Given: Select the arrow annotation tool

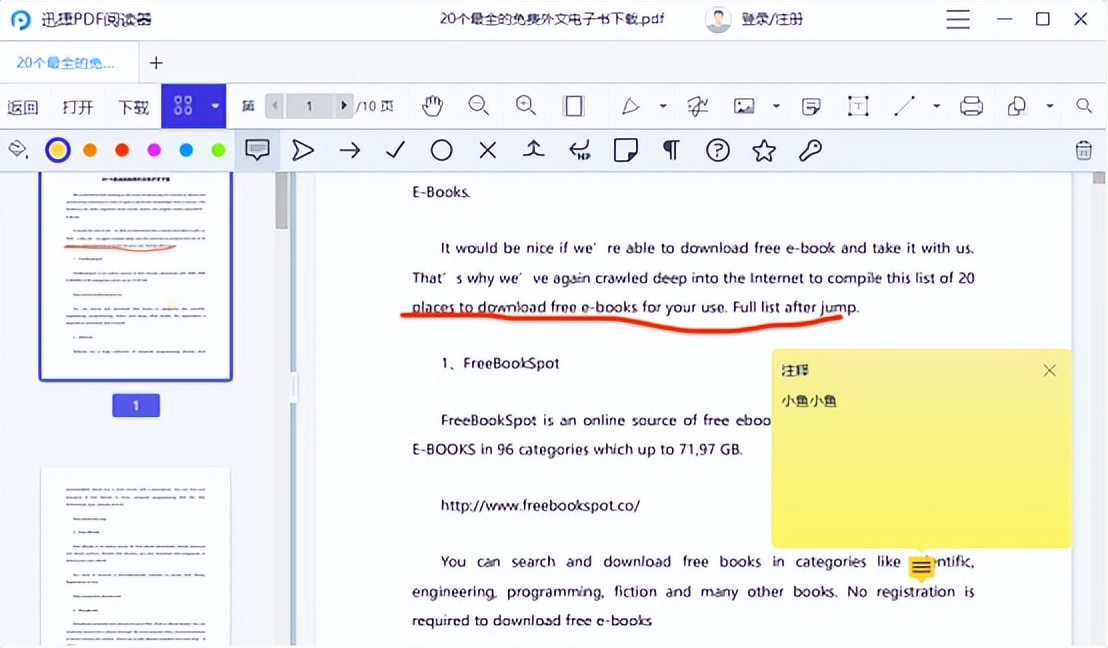Looking at the screenshot, I should pos(349,149).
